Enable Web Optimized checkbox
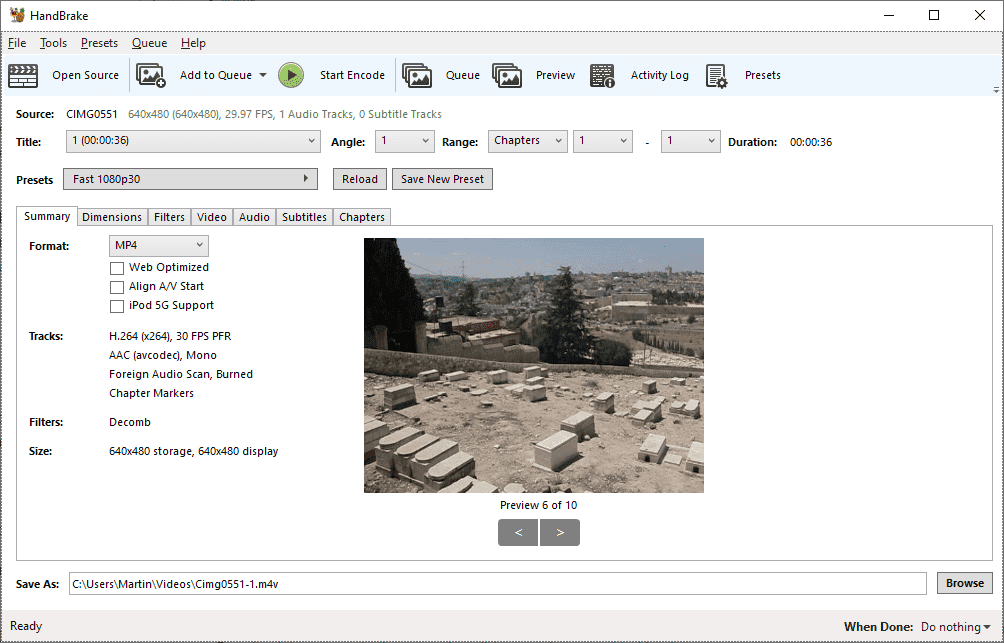Screen dimensions: 1004x643 tap(117, 268)
